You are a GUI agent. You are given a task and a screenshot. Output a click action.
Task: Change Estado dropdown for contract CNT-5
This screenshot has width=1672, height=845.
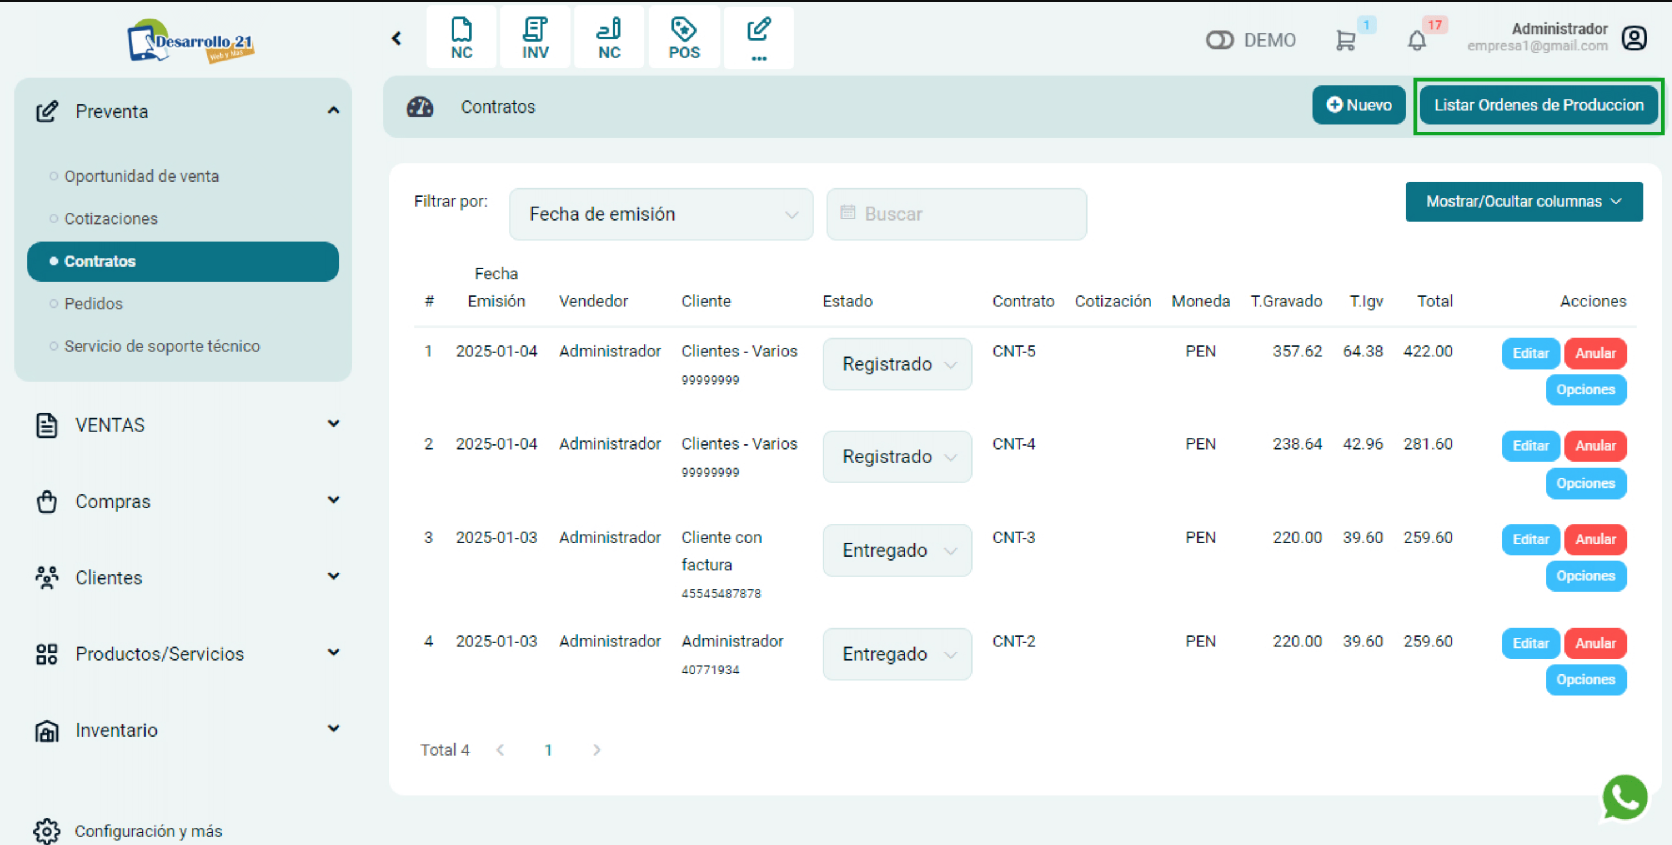(897, 364)
